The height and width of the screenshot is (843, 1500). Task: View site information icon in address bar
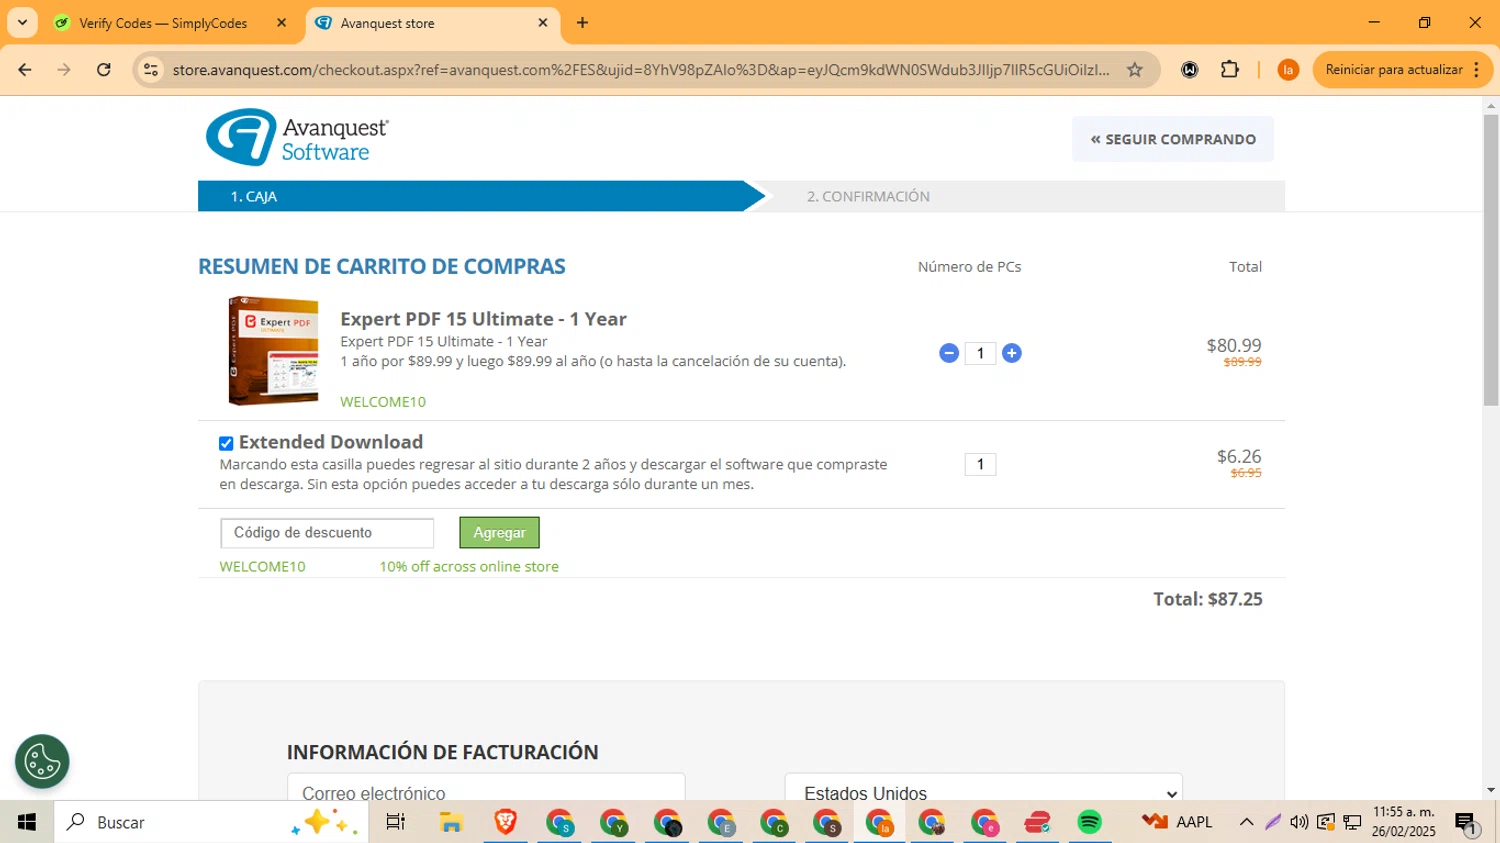[151, 70]
